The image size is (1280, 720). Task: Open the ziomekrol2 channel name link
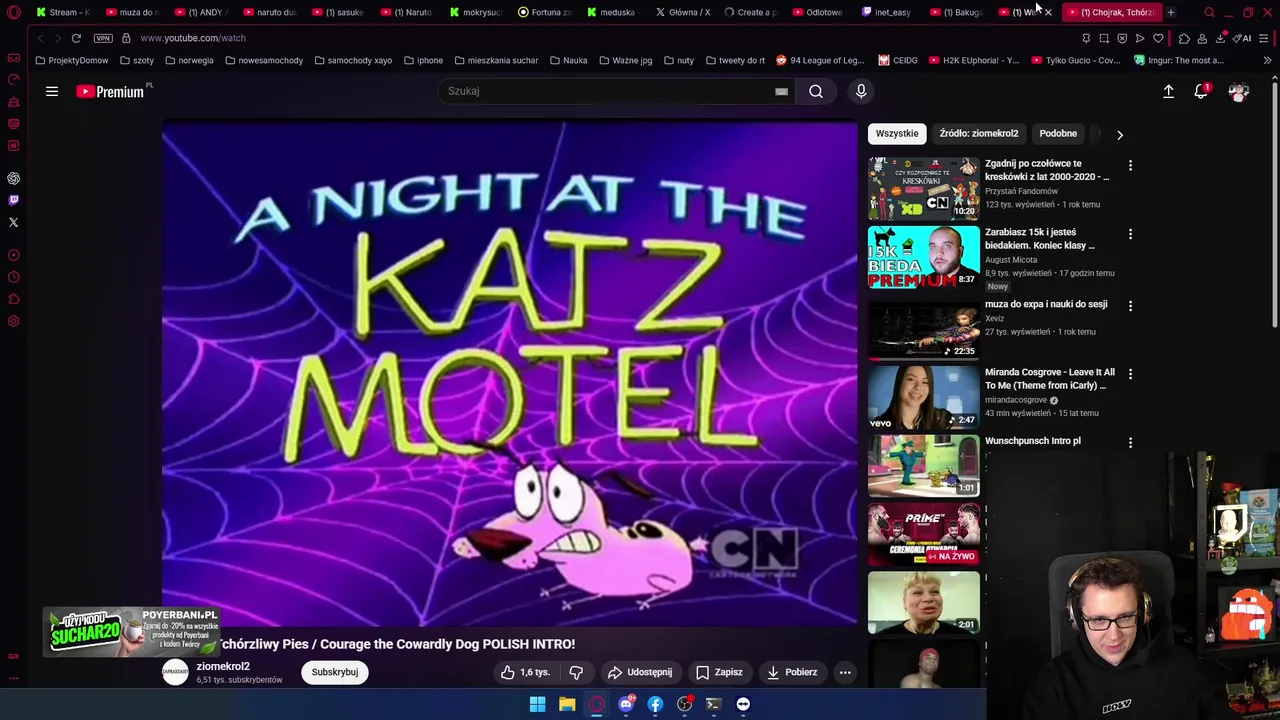coord(223,666)
